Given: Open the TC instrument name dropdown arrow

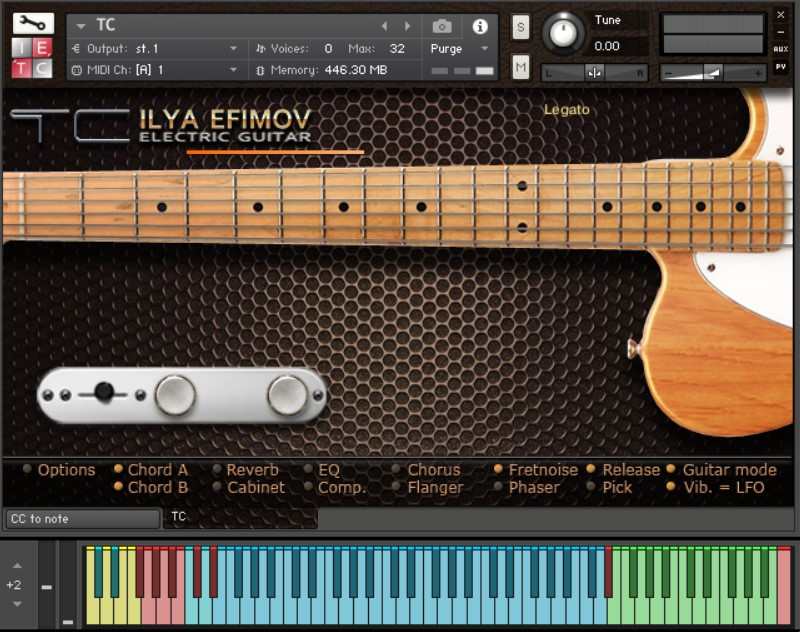Looking at the screenshot, I should click(81, 26).
